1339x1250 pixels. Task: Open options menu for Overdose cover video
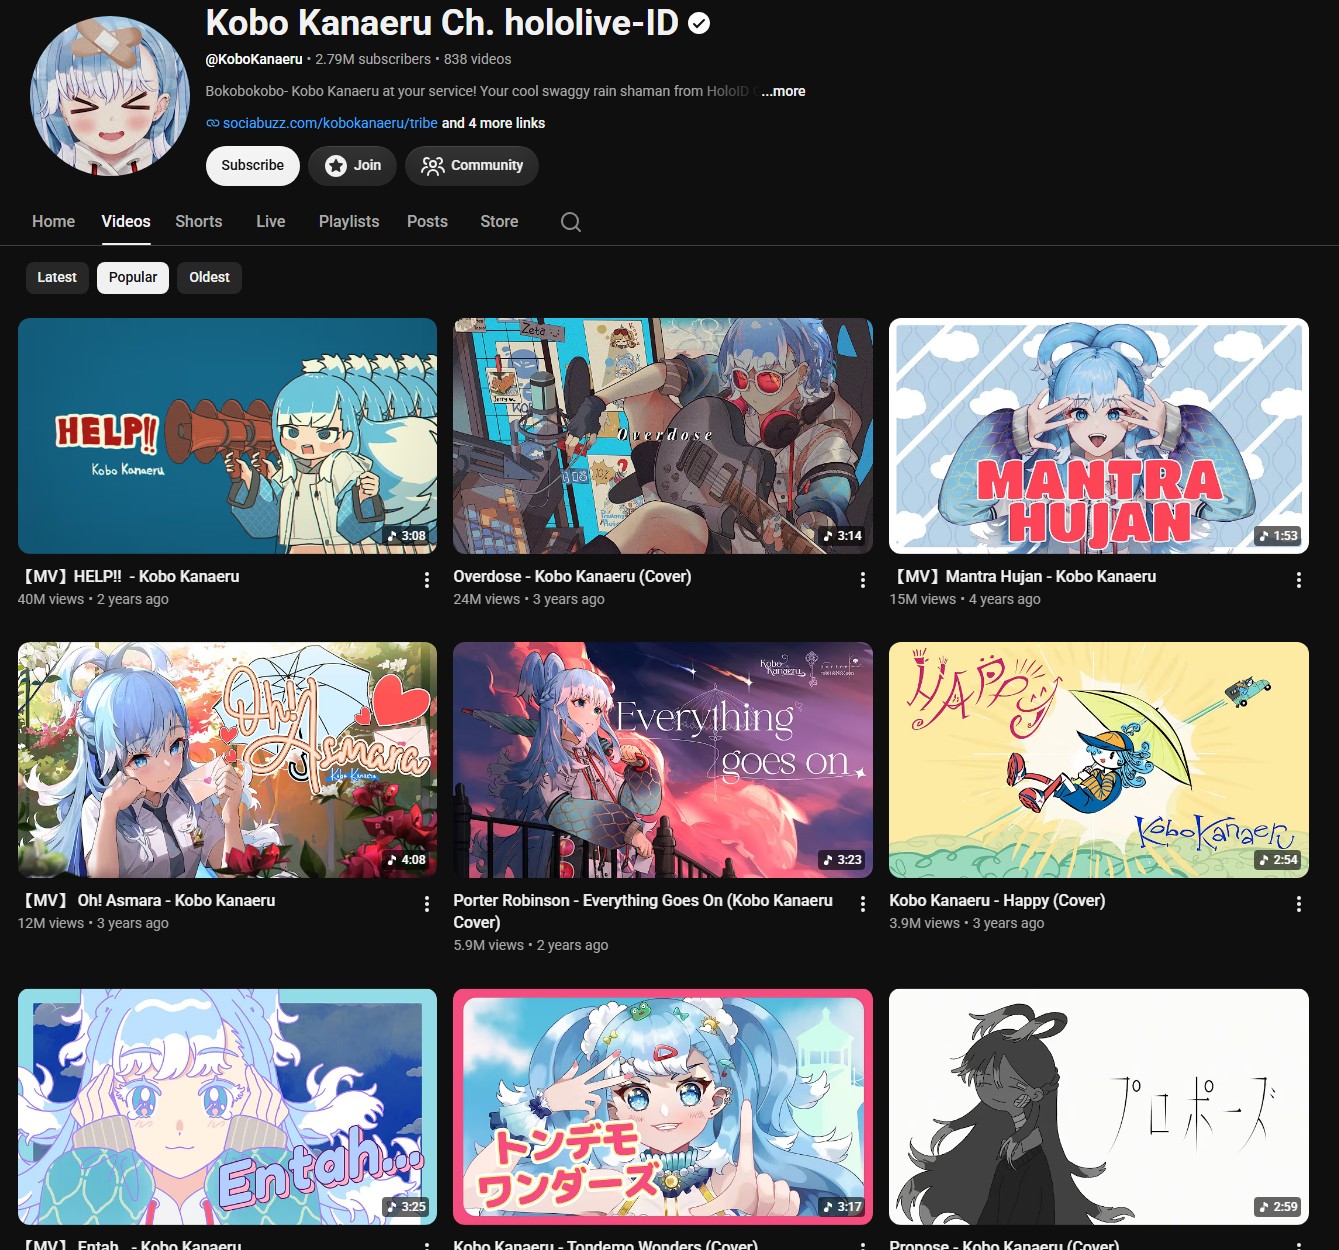coord(863,580)
